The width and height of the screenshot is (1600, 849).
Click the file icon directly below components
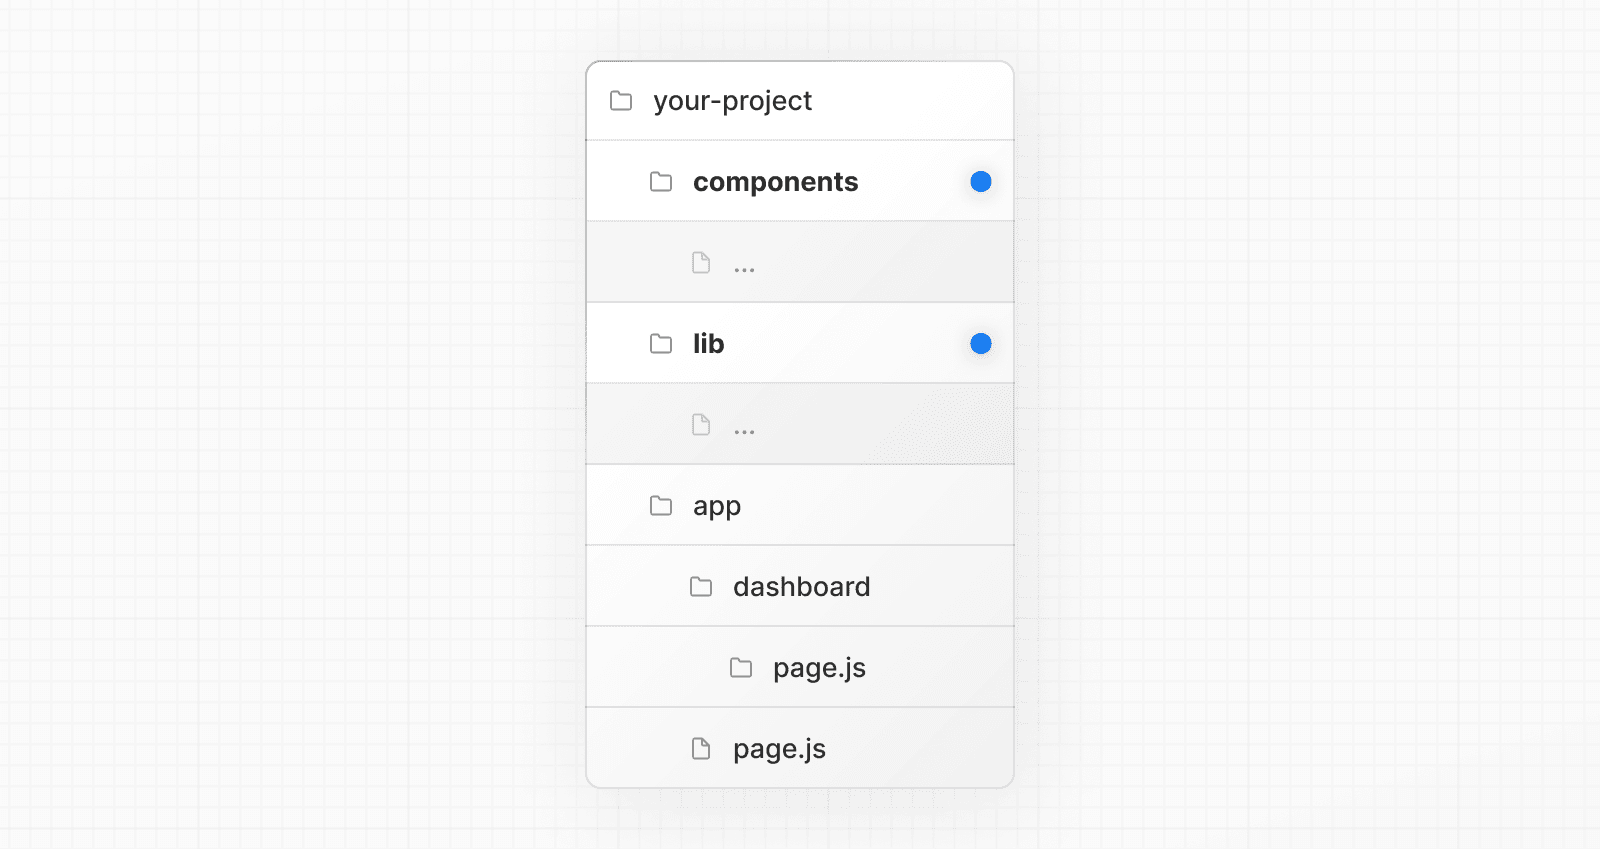[x=701, y=263]
